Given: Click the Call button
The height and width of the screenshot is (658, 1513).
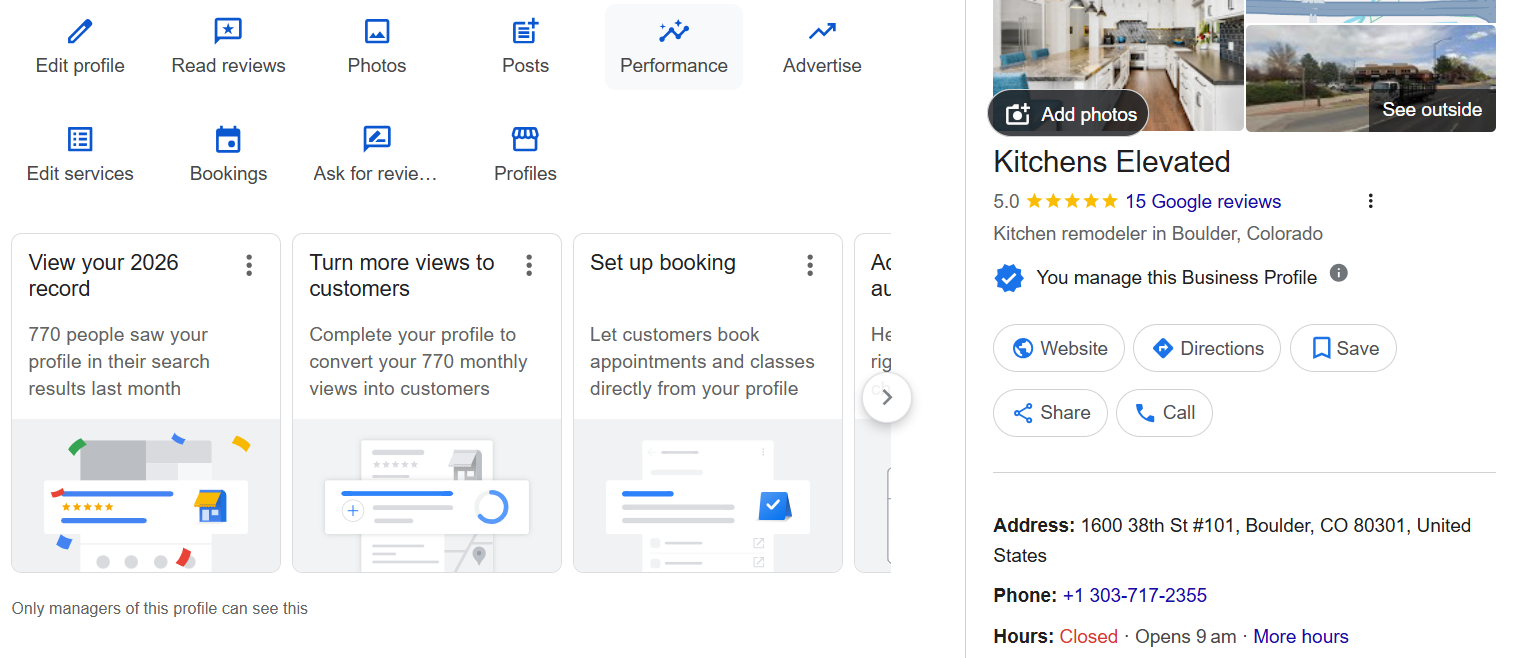Looking at the screenshot, I should [1164, 412].
